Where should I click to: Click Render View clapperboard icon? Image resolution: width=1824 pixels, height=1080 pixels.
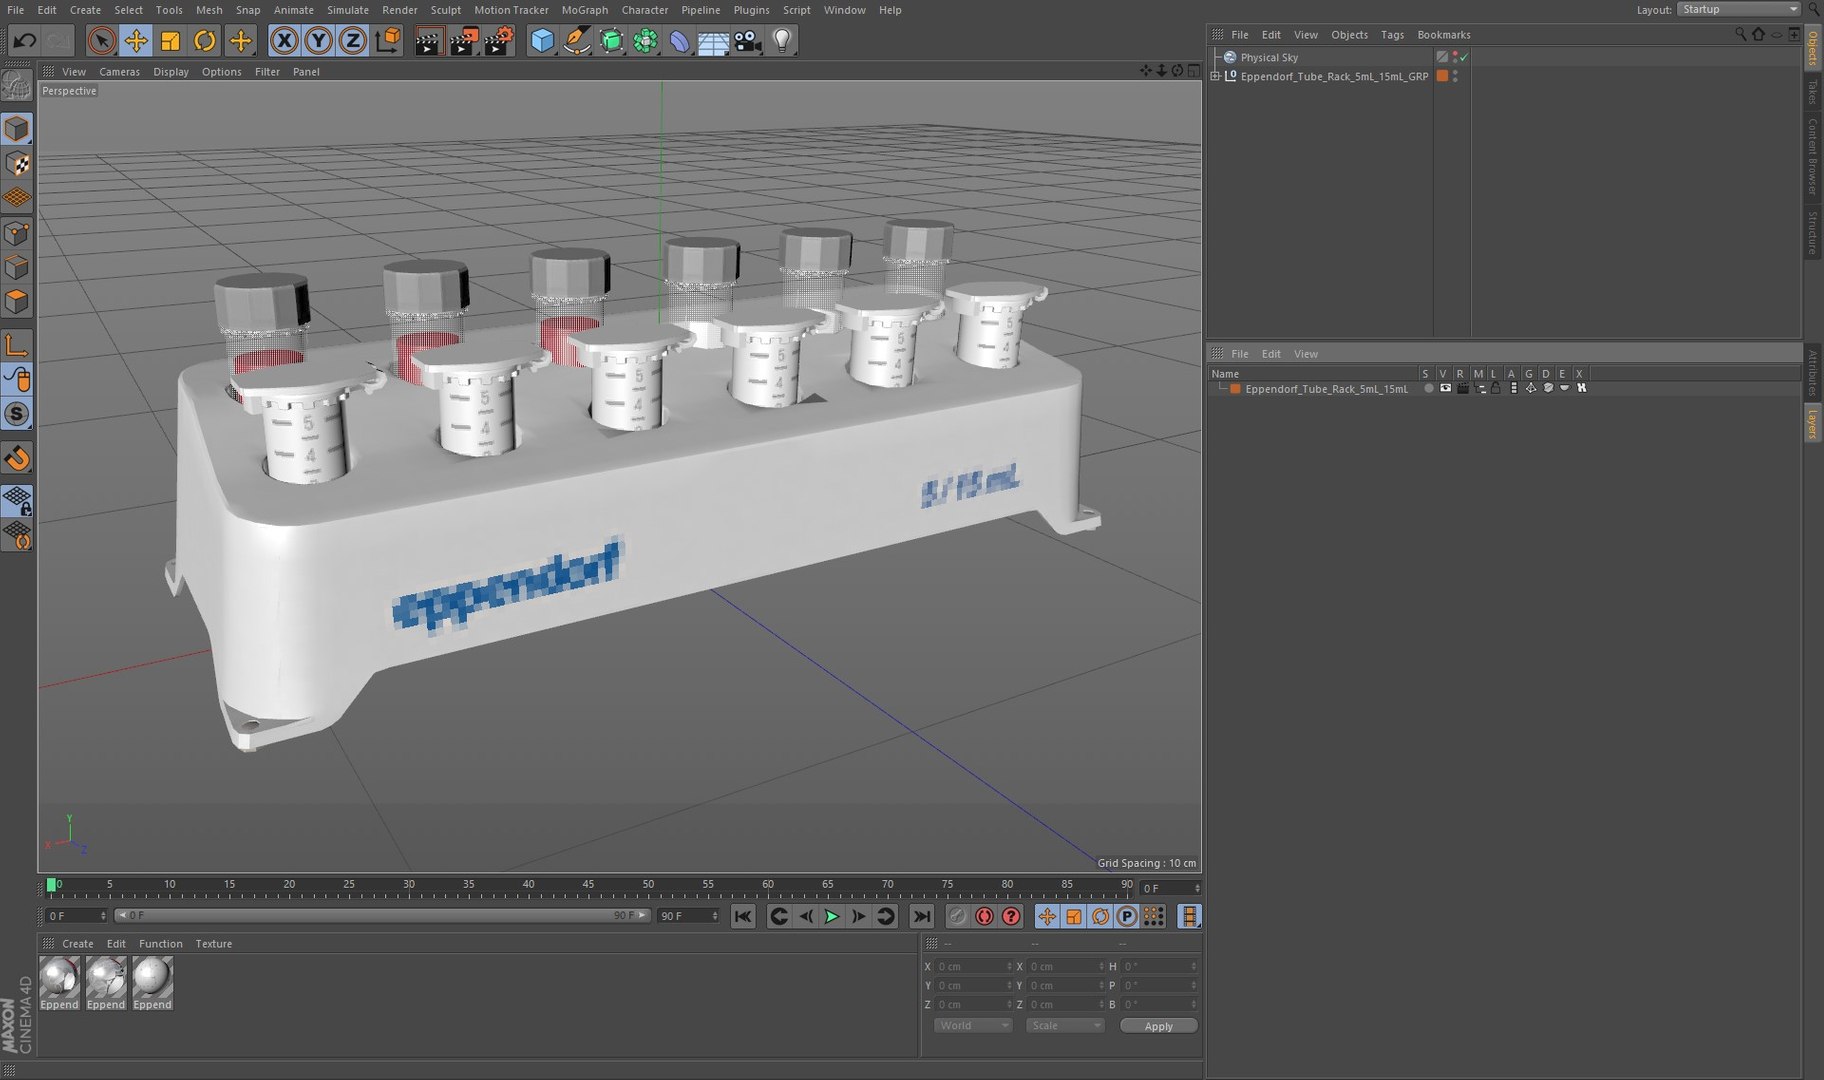[x=428, y=41]
